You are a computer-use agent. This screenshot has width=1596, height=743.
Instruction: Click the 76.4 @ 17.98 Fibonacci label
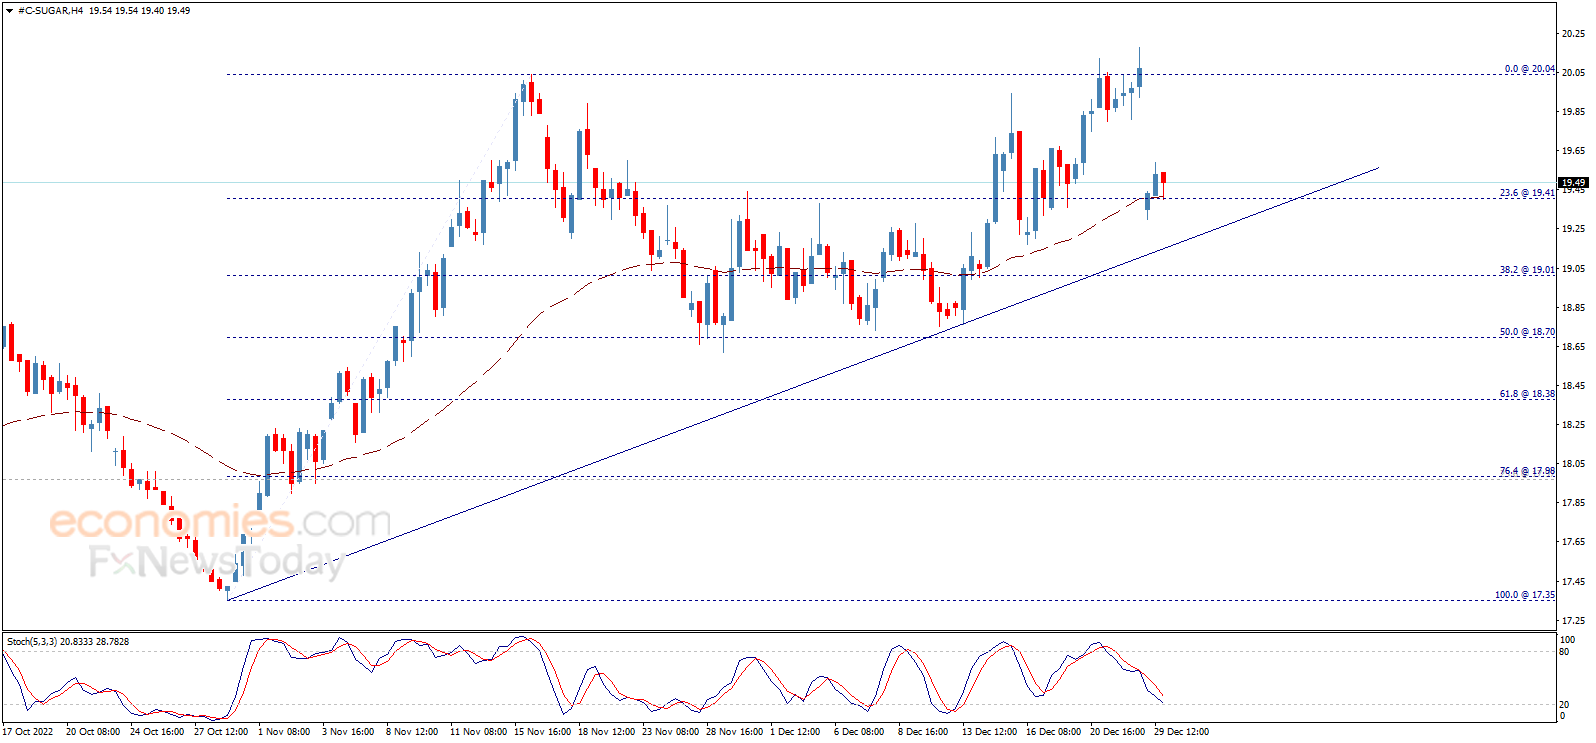pos(1526,471)
